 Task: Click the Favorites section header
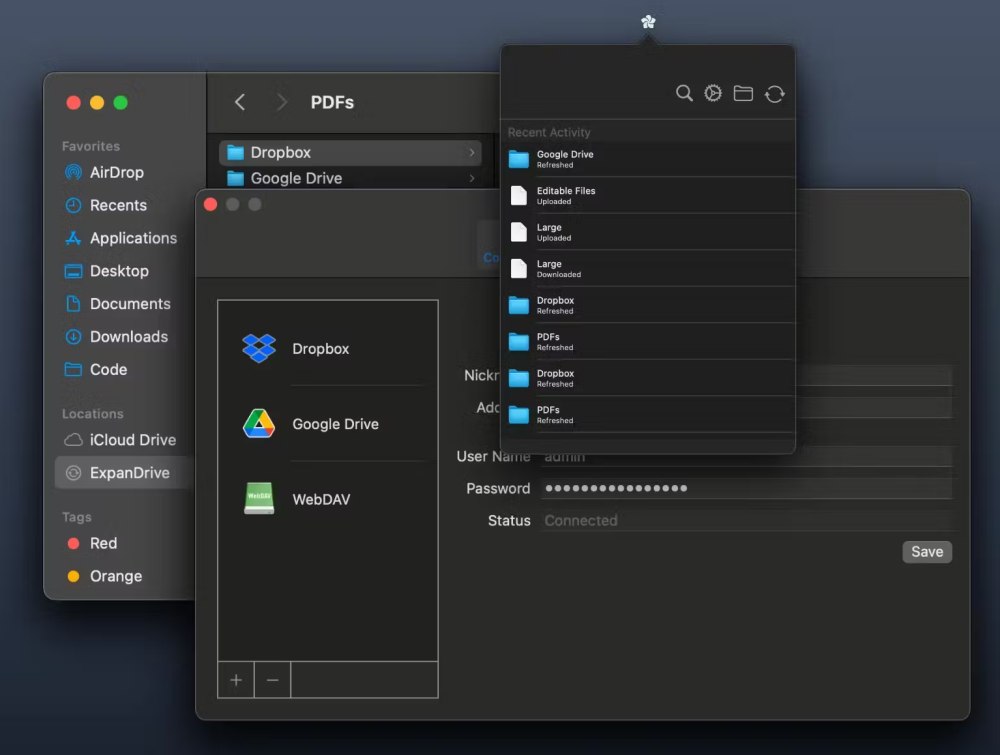point(91,146)
